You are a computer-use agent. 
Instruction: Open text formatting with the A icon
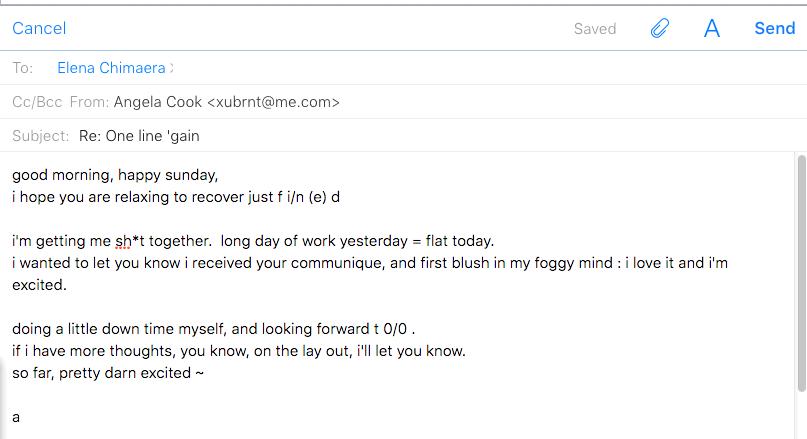(x=712, y=28)
